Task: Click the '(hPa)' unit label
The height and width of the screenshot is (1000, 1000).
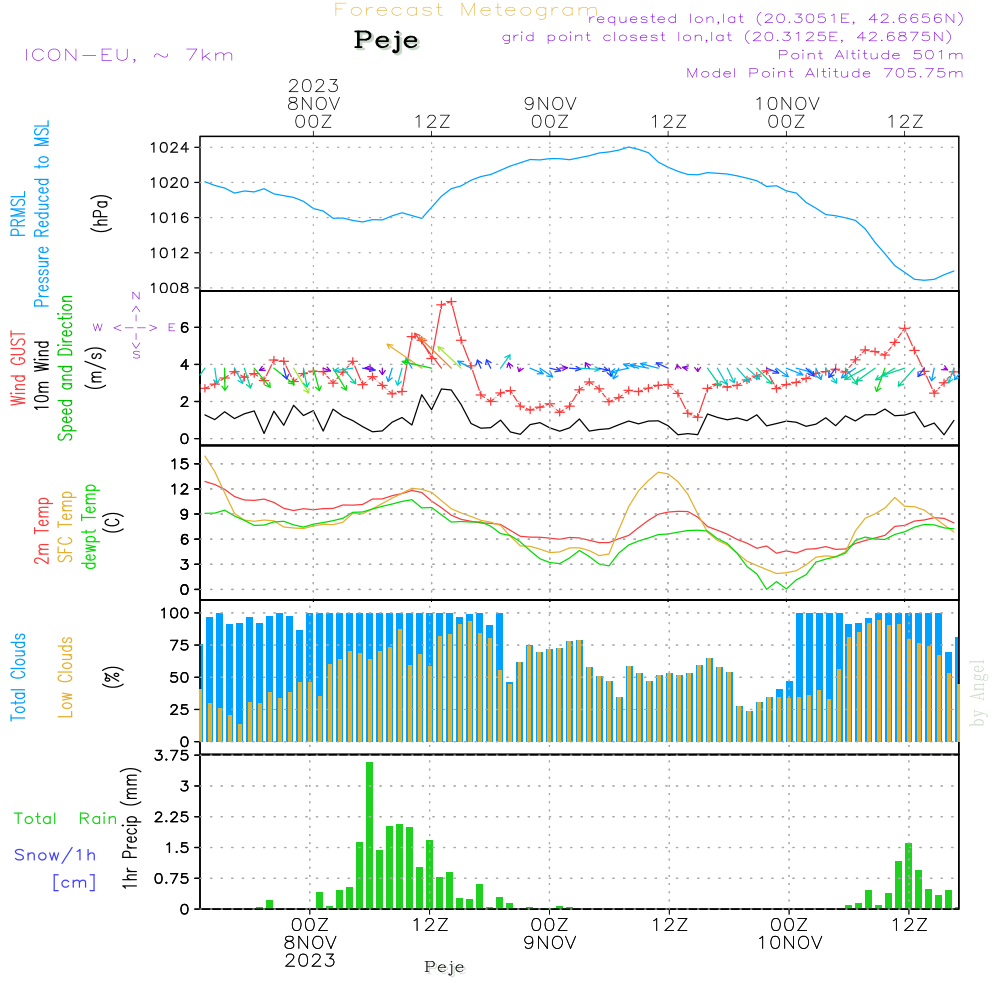Action: coord(100,213)
